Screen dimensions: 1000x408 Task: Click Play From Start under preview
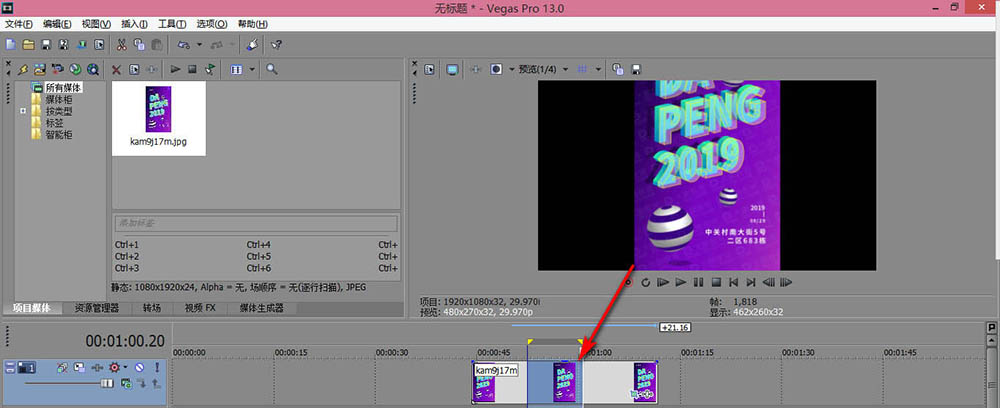pos(663,282)
